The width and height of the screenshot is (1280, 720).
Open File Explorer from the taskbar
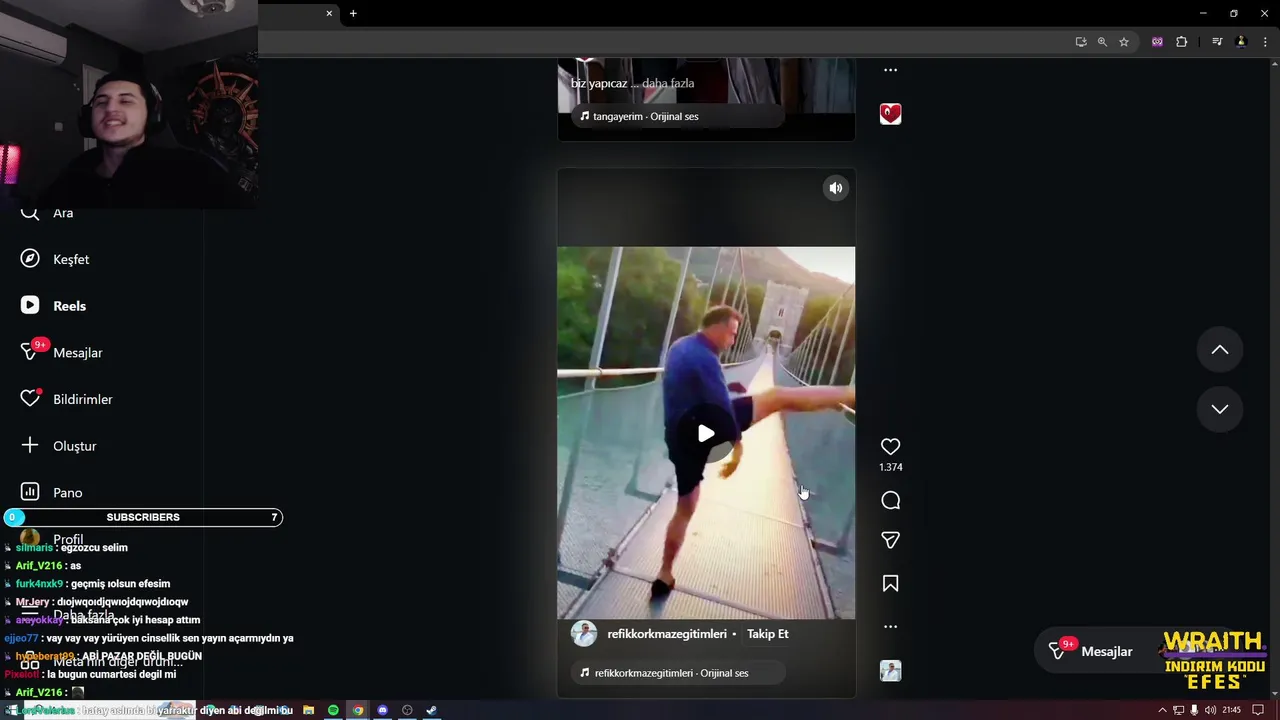[x=309, y=710]
